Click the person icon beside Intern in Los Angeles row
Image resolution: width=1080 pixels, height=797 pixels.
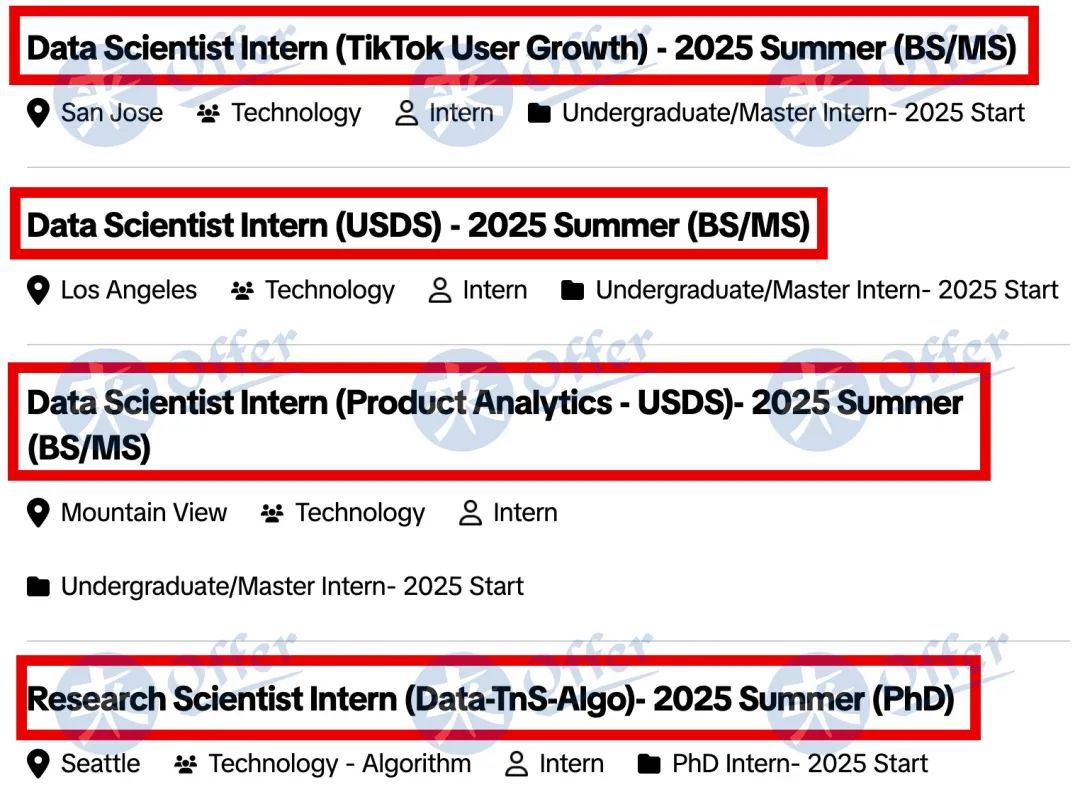439,291
